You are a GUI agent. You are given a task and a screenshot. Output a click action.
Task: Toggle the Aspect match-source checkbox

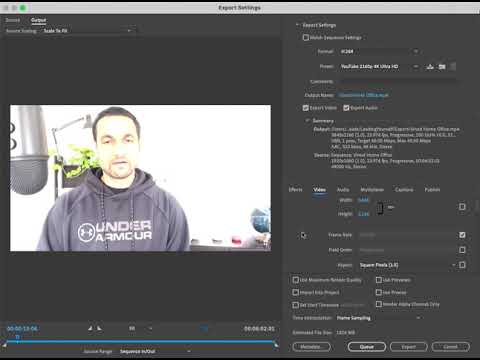462,265
